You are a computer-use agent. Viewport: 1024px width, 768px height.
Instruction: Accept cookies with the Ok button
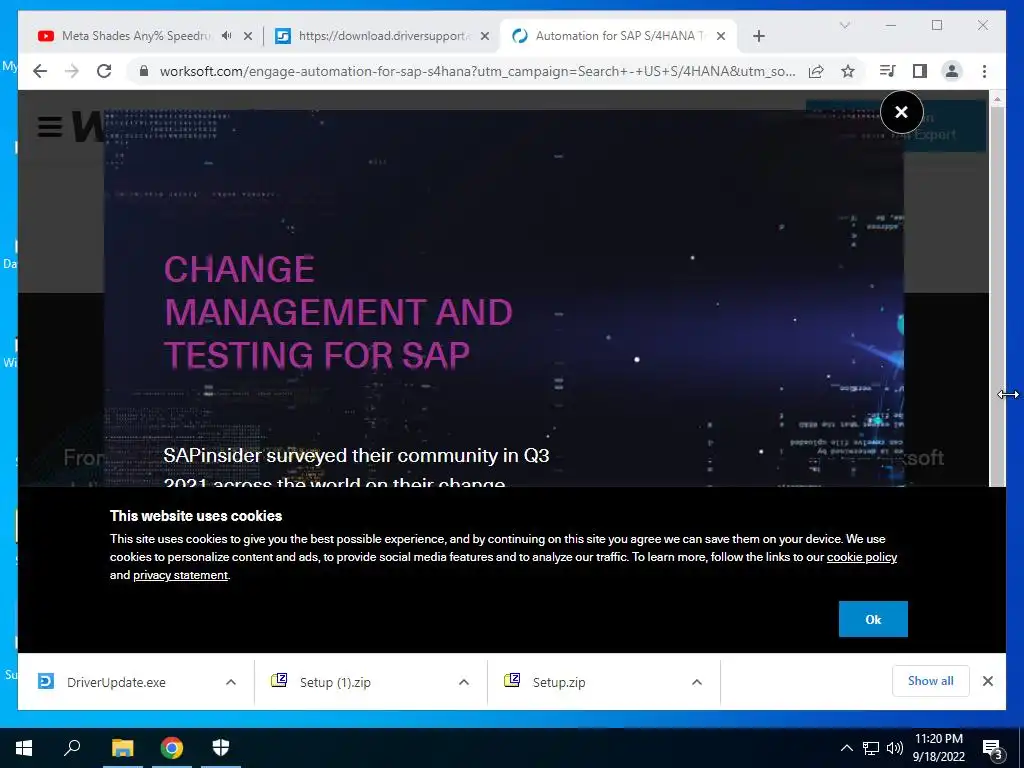pyautogui.click(x=872, y=619)
